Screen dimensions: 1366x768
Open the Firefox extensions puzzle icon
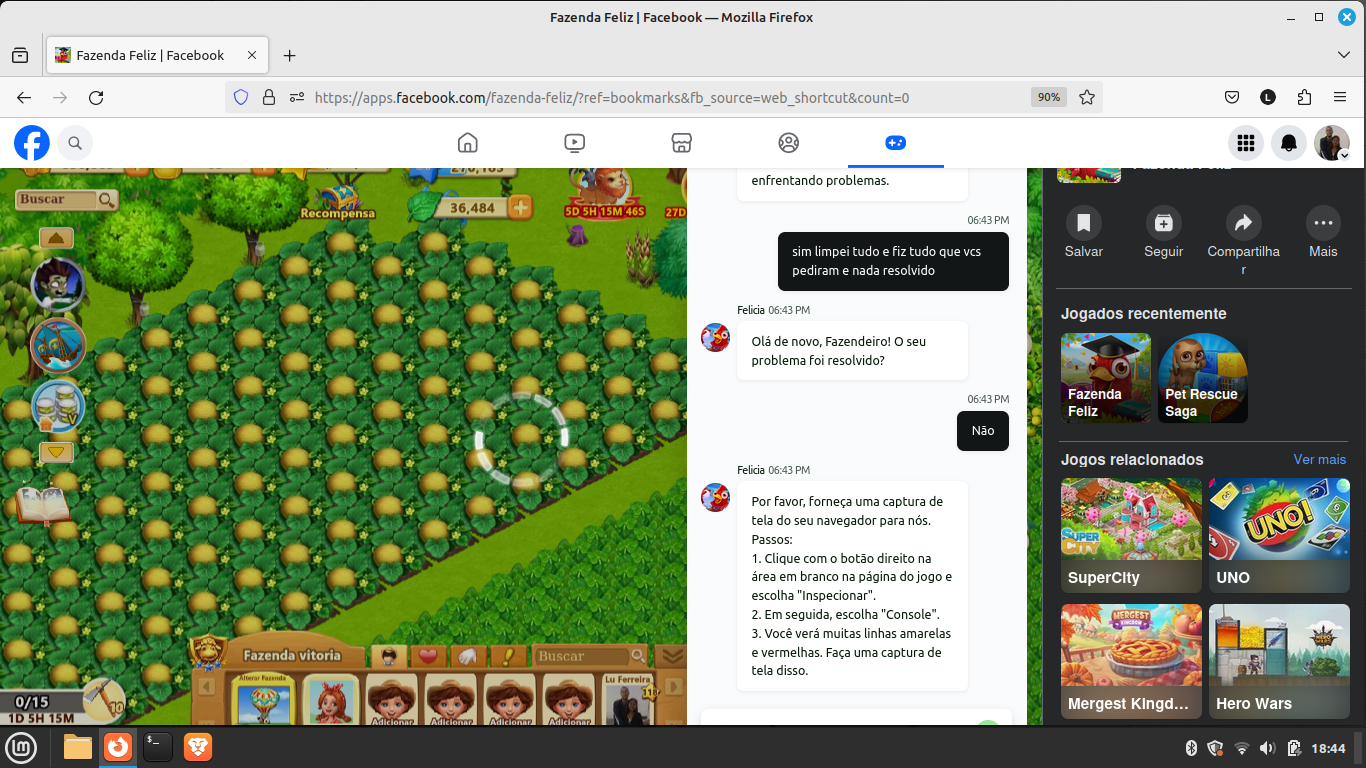click(1304, 97)
